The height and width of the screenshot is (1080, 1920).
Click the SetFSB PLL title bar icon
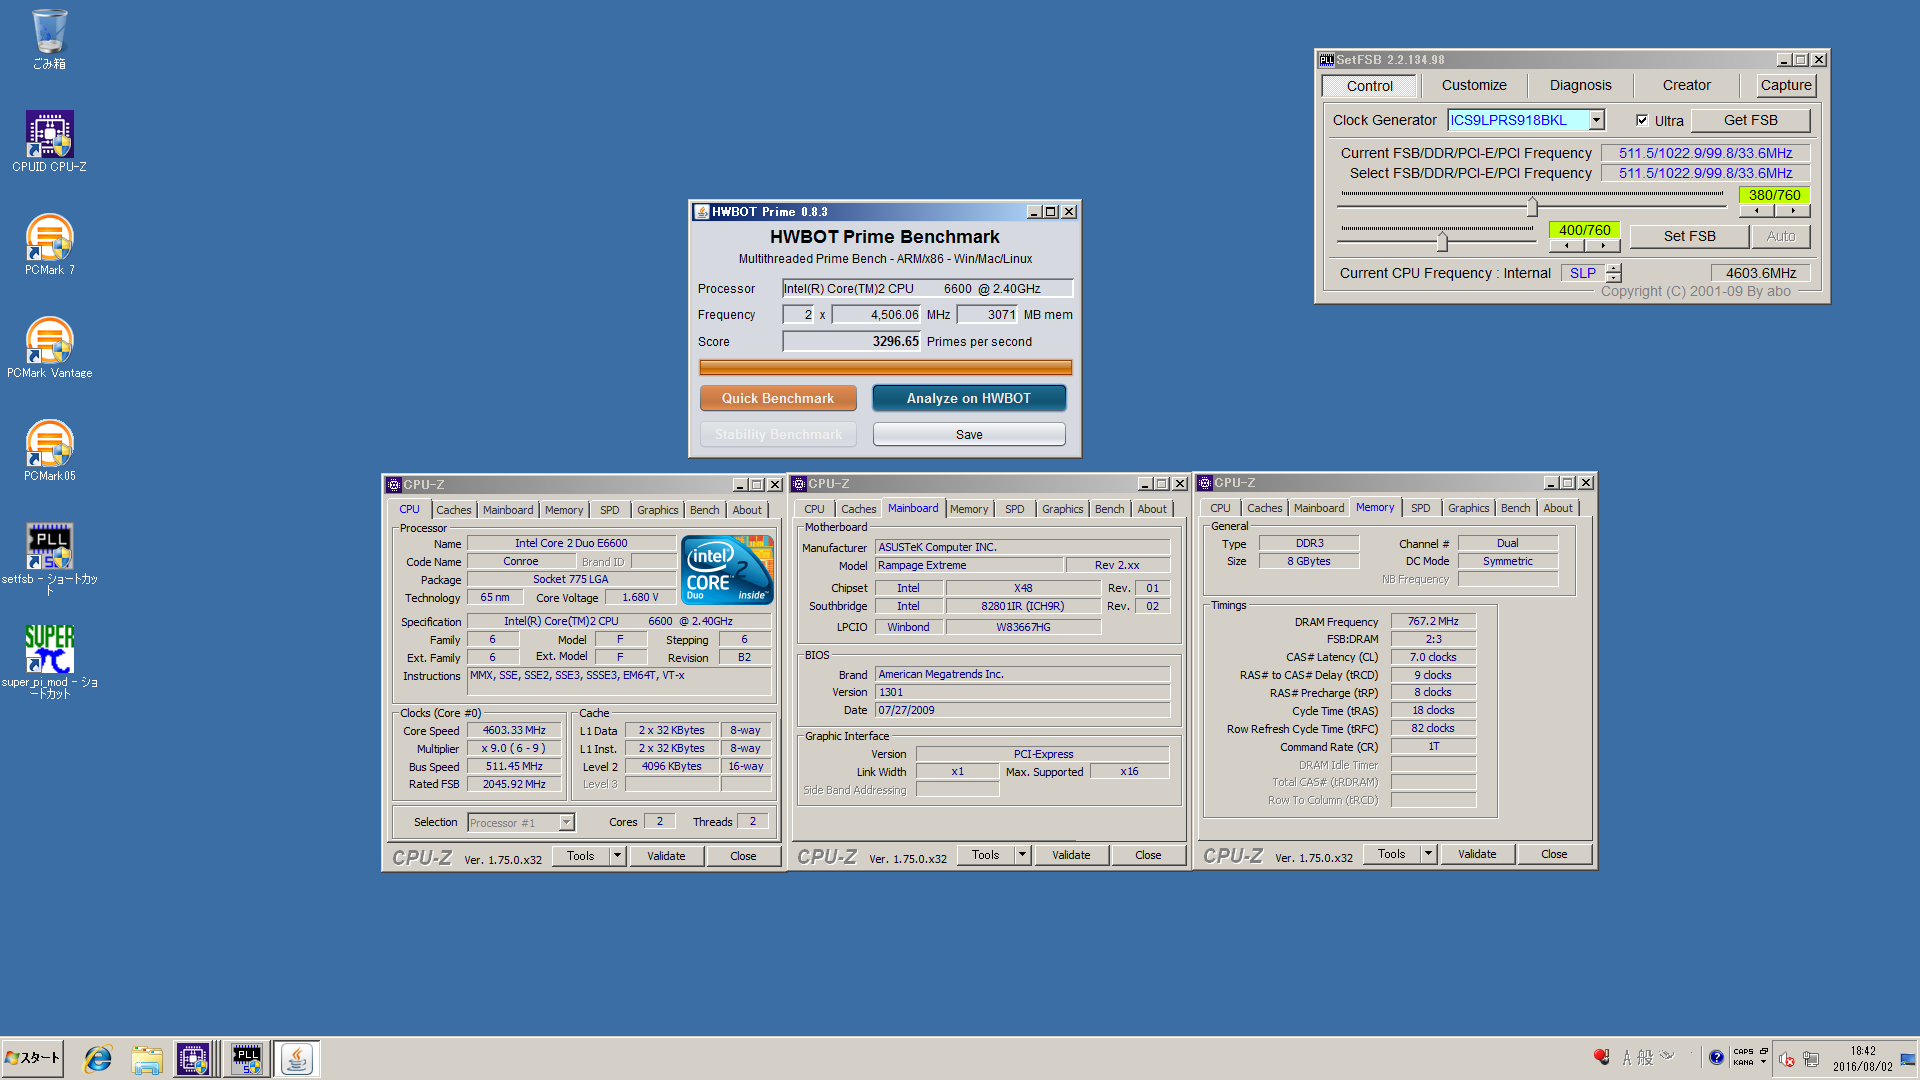click(1326, 60)
